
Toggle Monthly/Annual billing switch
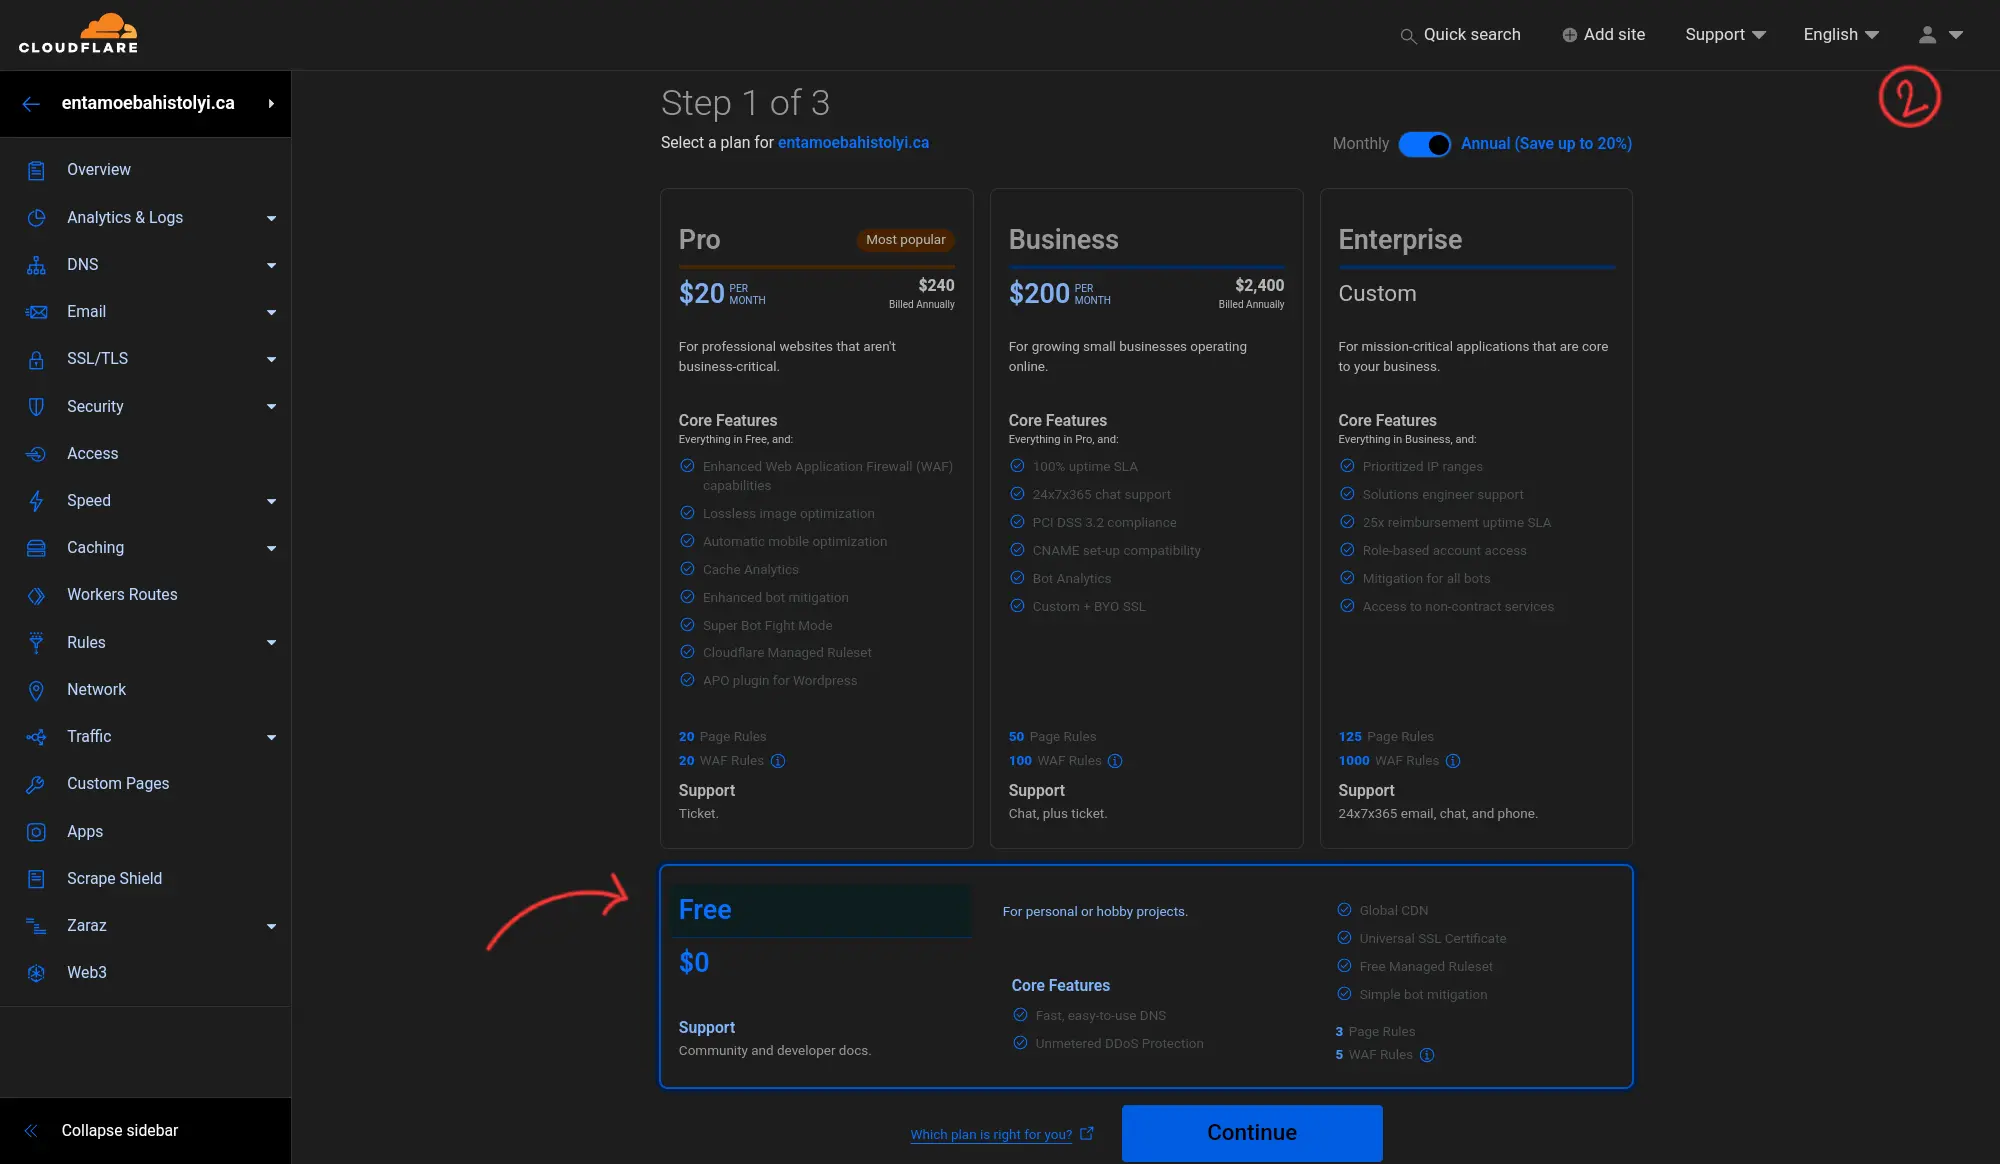click(1424, 144)
